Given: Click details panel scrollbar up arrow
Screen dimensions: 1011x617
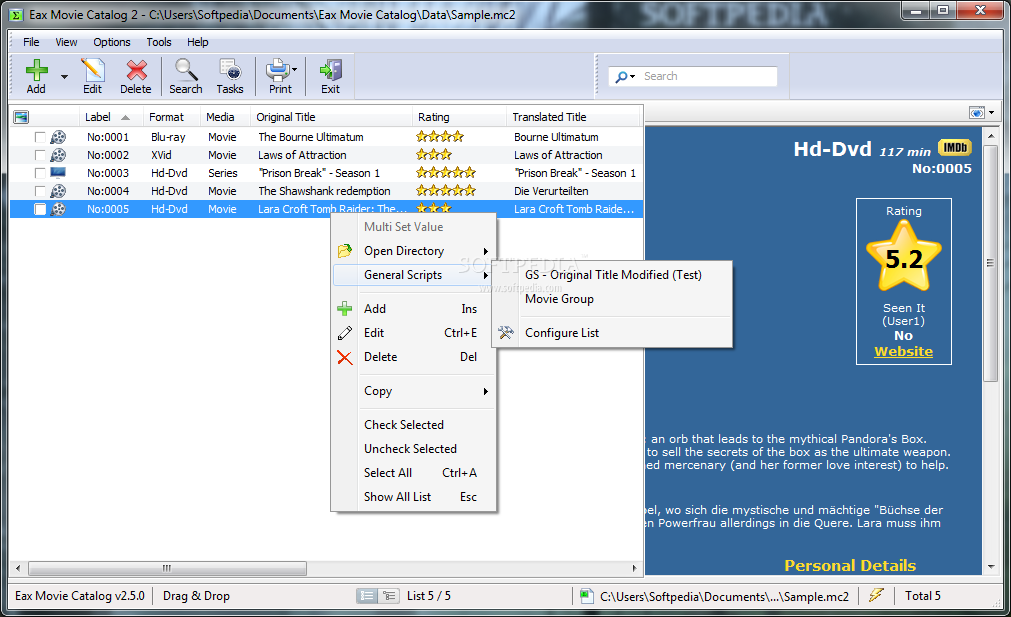Looking at the screenshot, I should point(991,136).
